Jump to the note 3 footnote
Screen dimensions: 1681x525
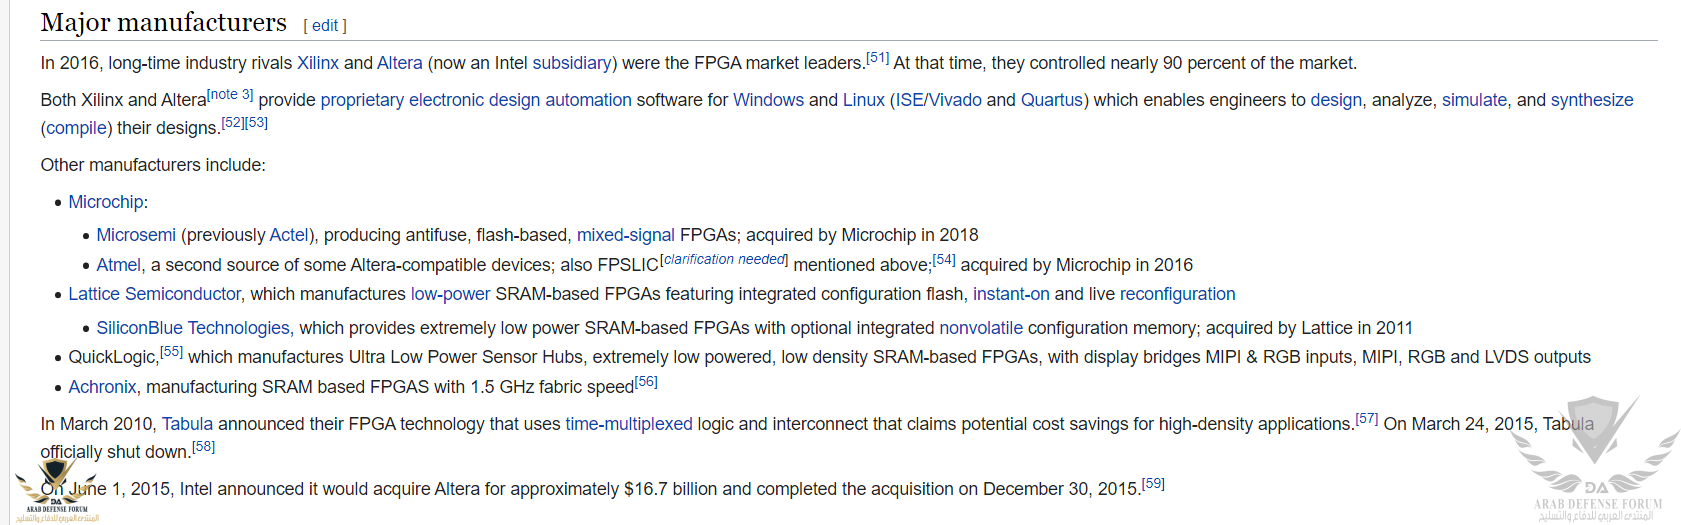coord(230,95)
